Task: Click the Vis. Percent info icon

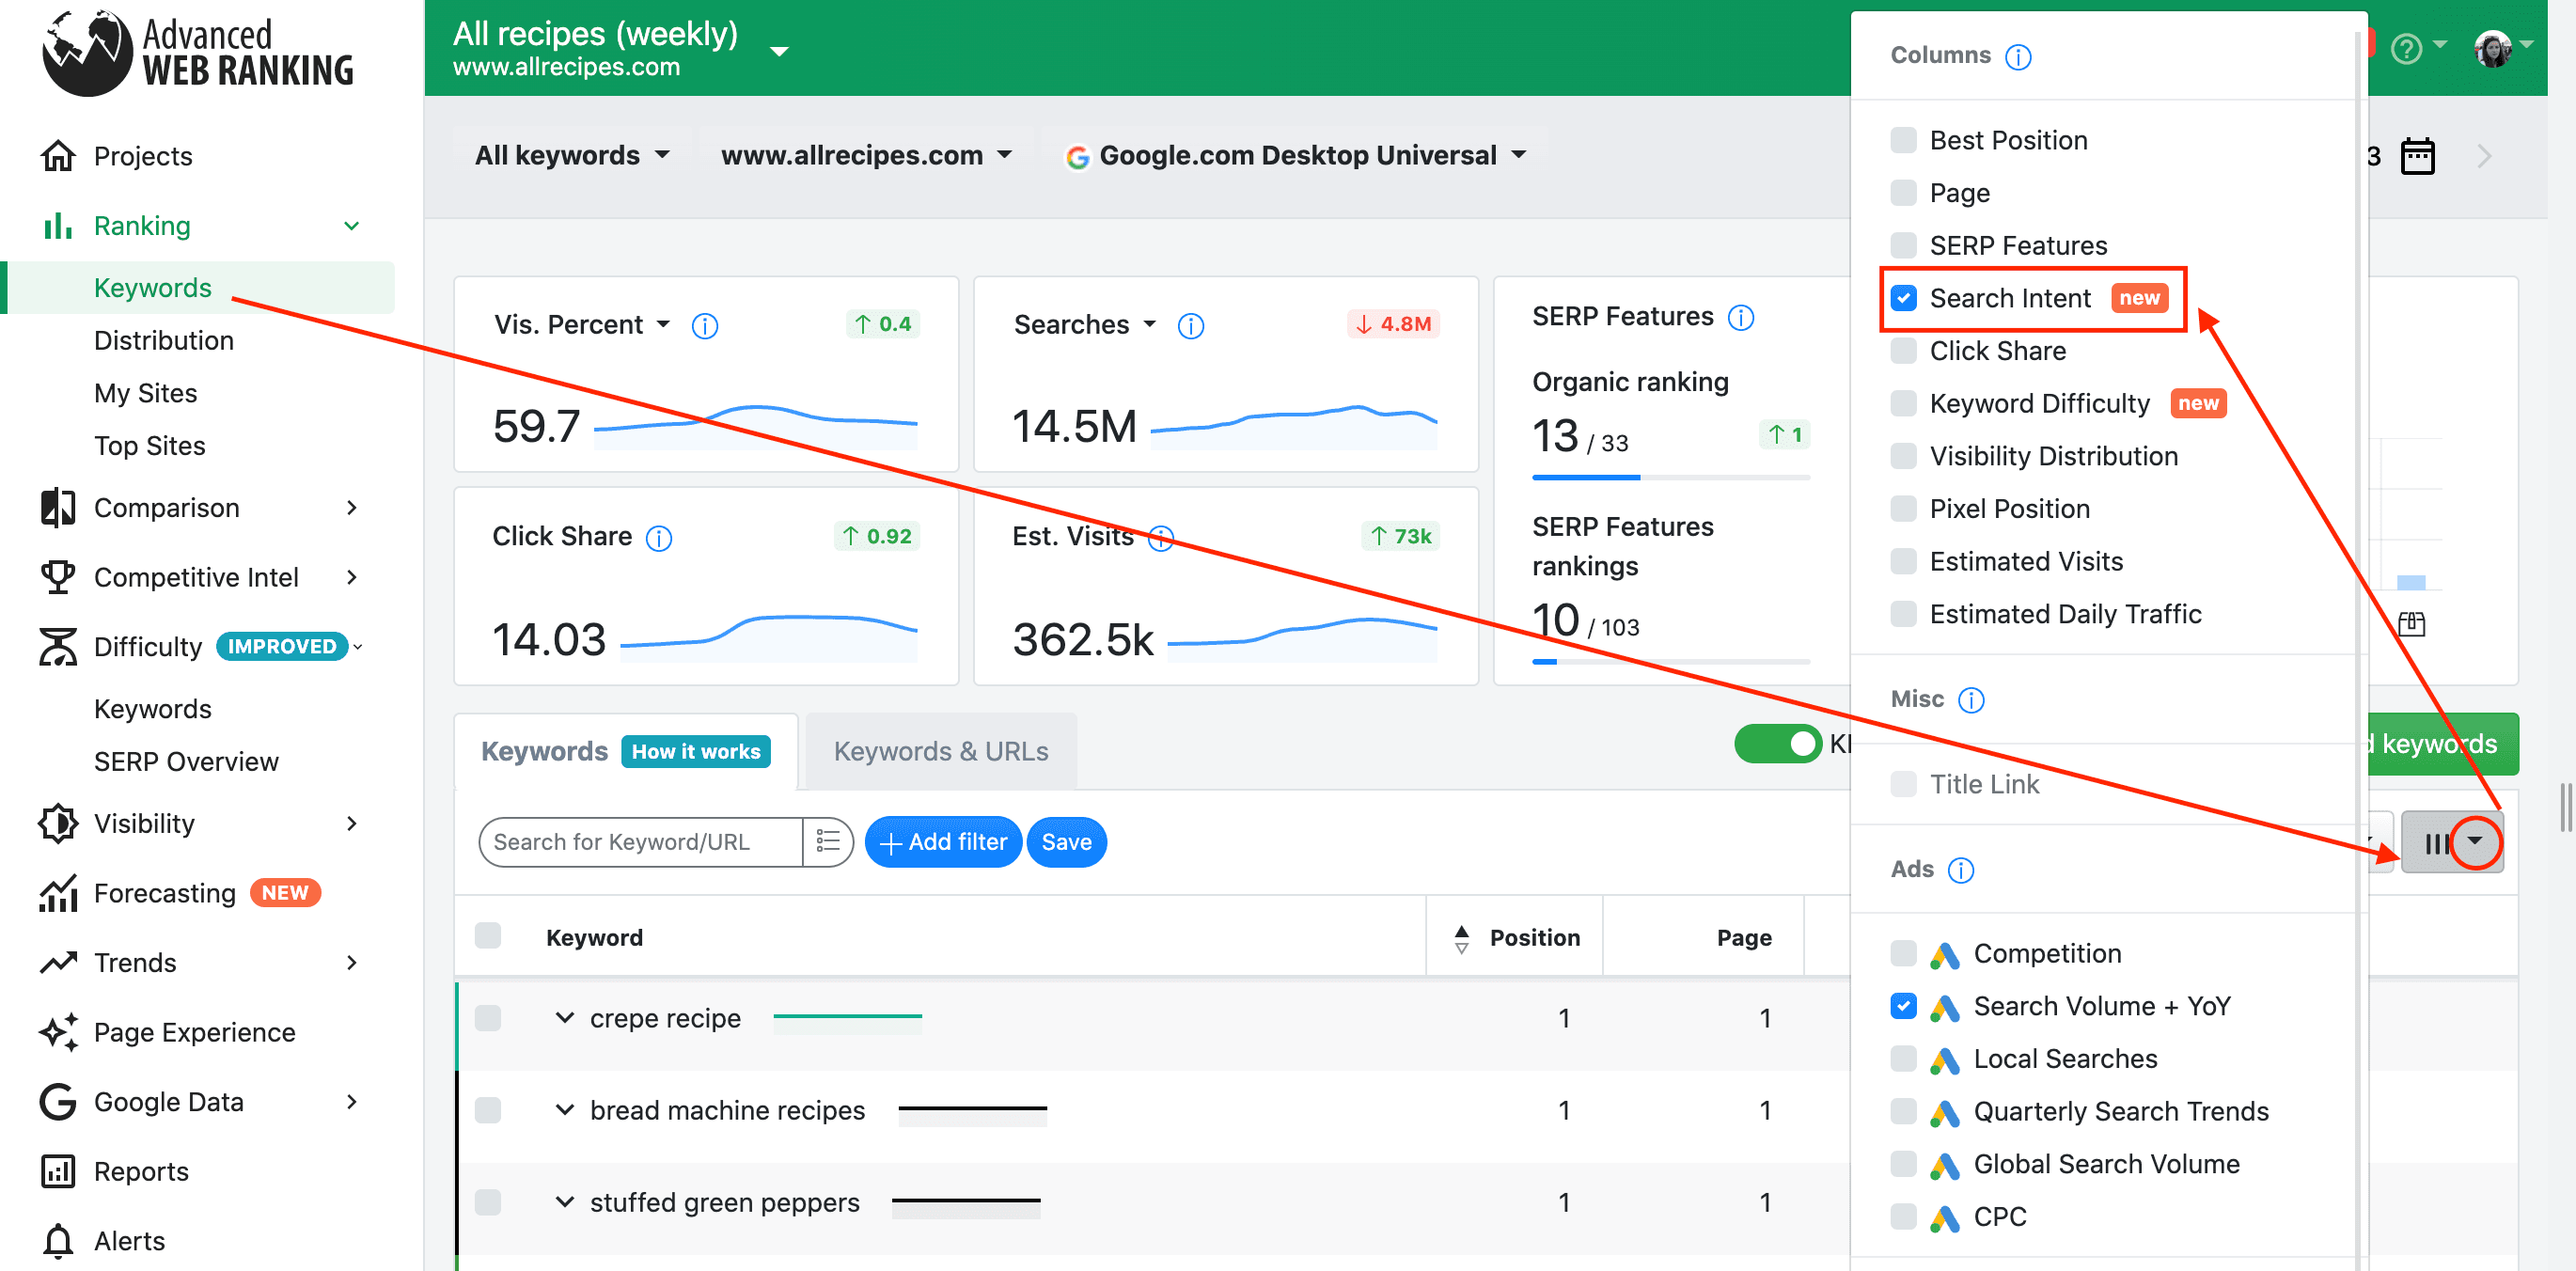Action: tap(704, 326)
